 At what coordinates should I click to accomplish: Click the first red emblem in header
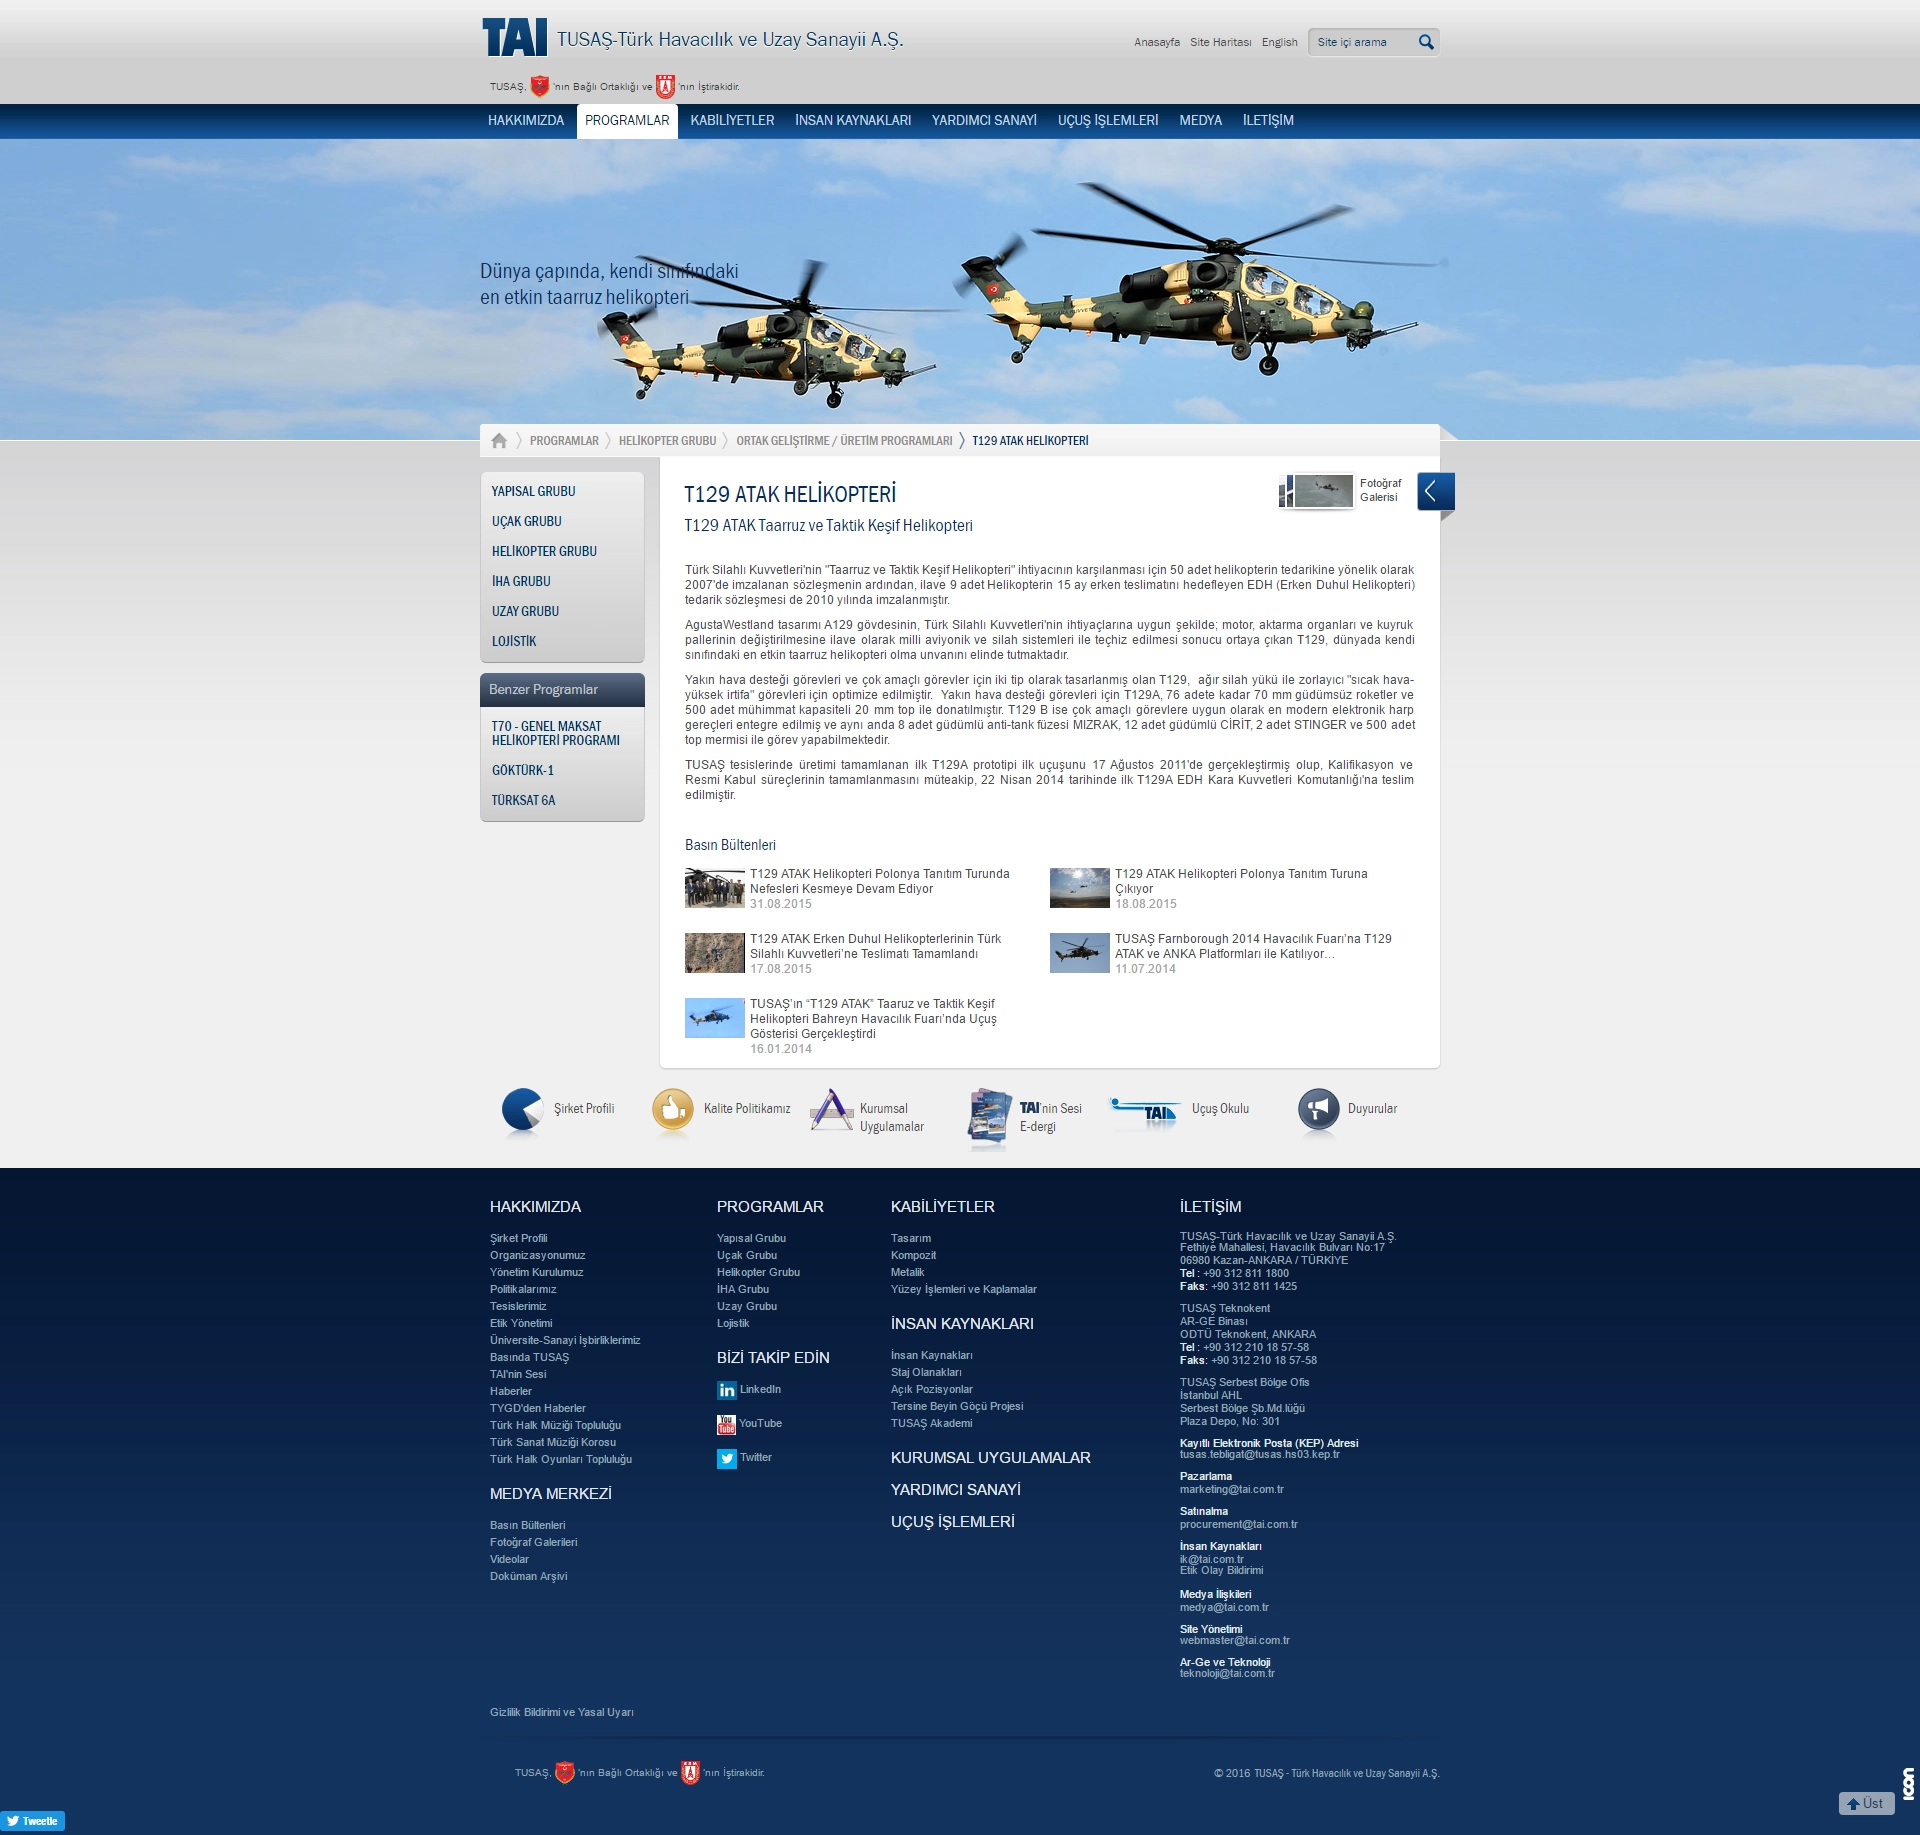tap(539, 86)
